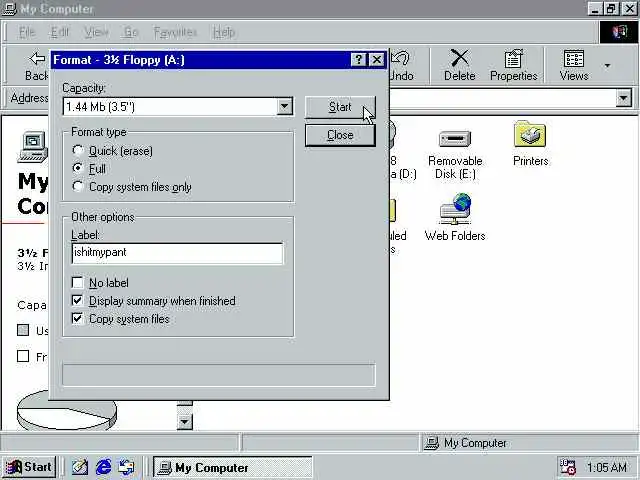Image resolution: width=640 pixels, height=480 pixels.
Task: Open the Edit menu
Action: tap(60, 32)
